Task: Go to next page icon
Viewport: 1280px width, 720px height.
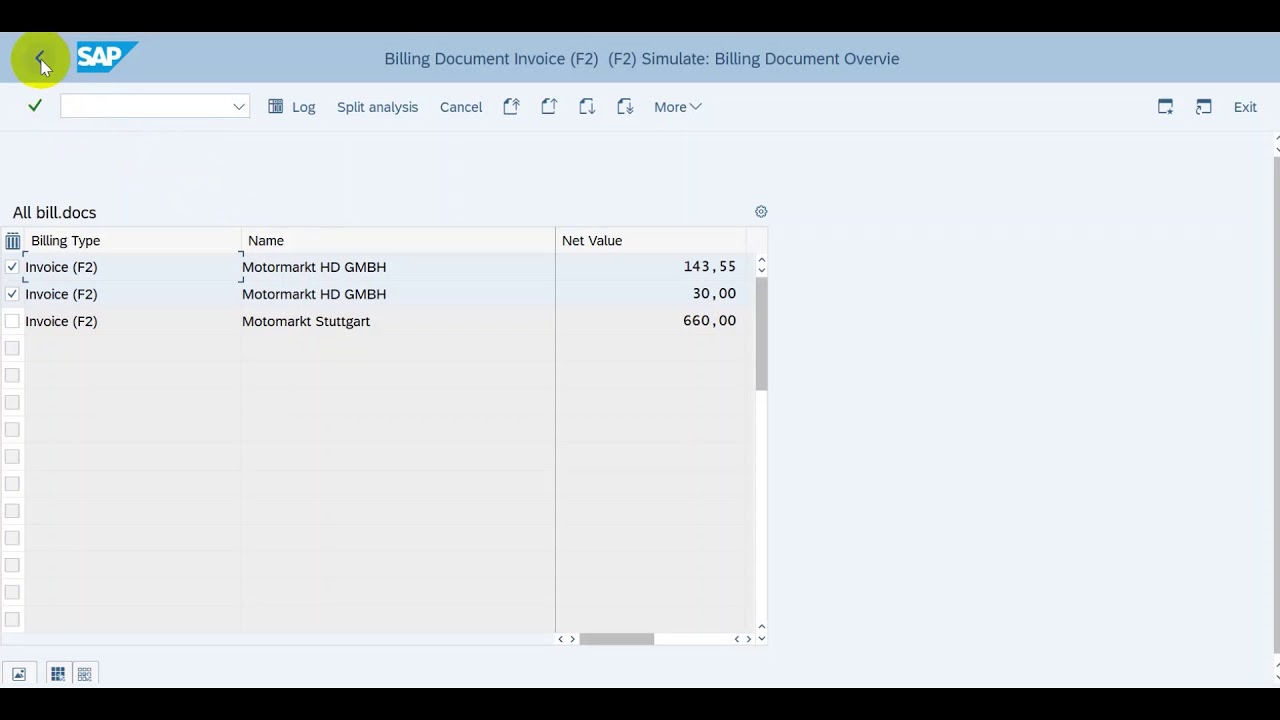Action: (x=587, y=106)
